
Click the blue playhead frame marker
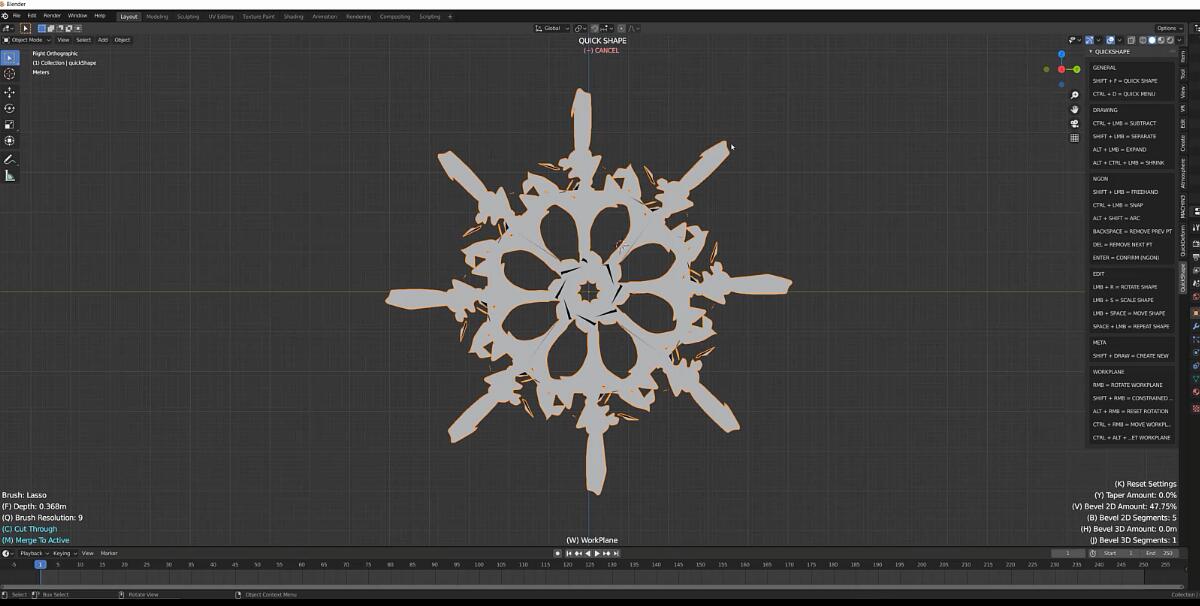40,565
